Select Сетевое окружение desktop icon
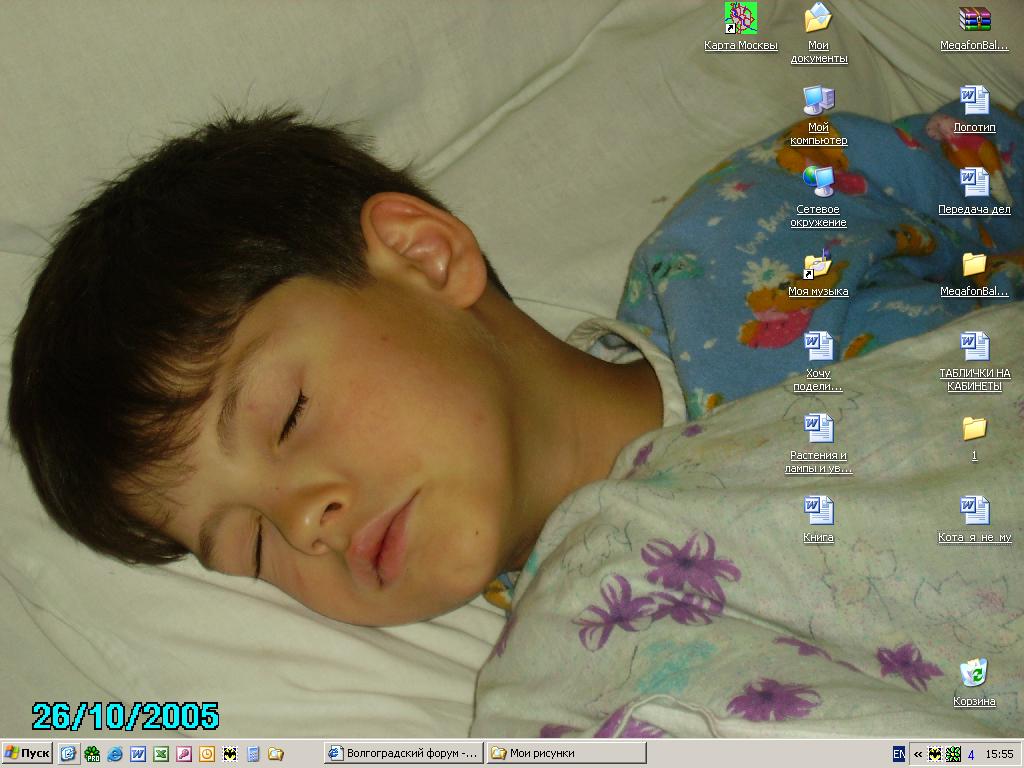1024x768 pixels. point(818,182)
